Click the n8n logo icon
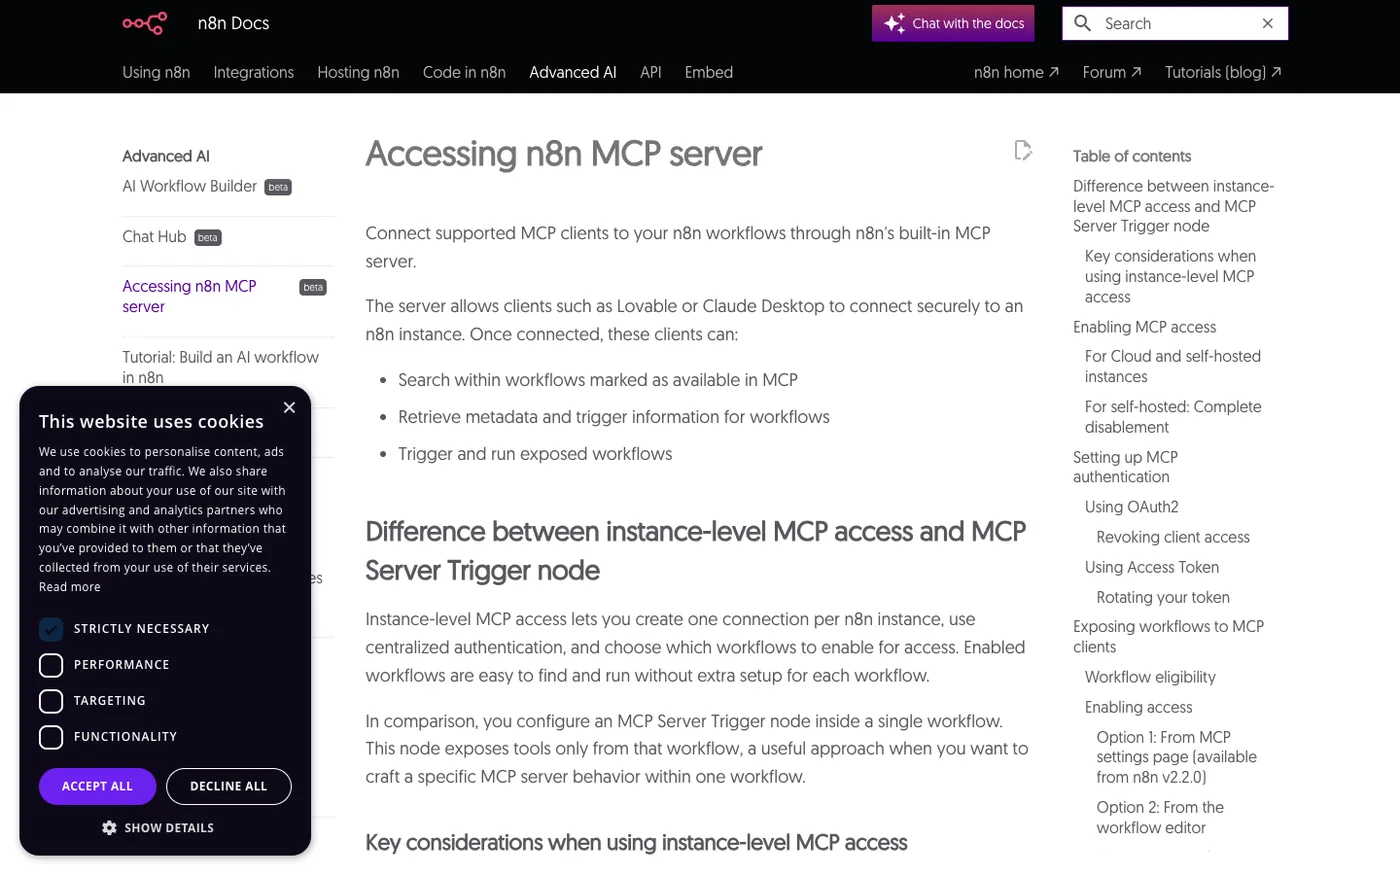The width and height of the screenshot is (1400, 875). coord(144,23)
